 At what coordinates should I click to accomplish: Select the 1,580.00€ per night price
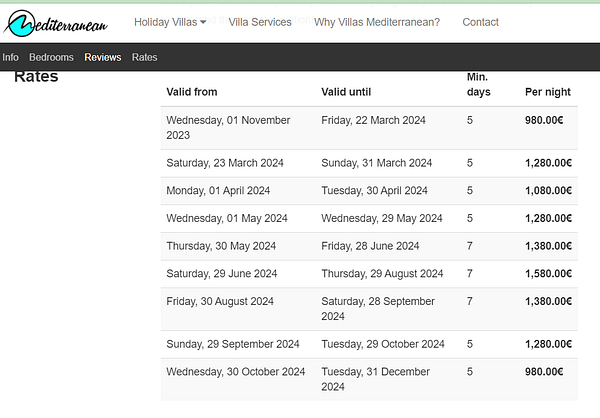pos(548,273)
